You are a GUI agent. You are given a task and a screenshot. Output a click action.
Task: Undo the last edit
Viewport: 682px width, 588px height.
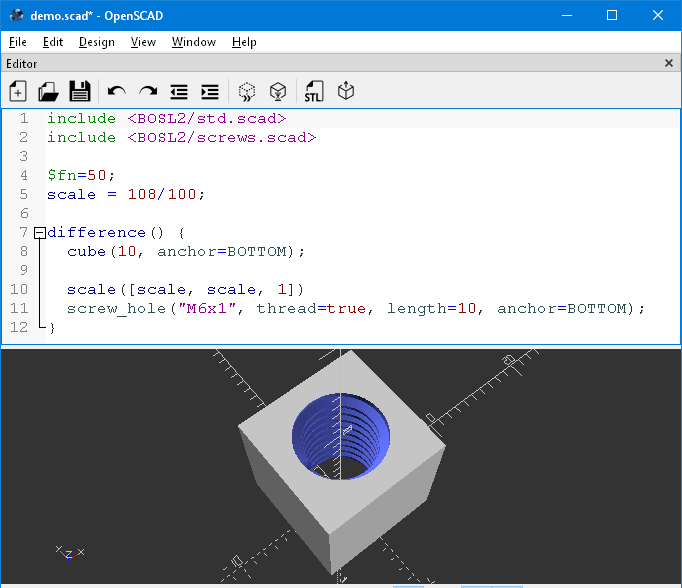116,92
